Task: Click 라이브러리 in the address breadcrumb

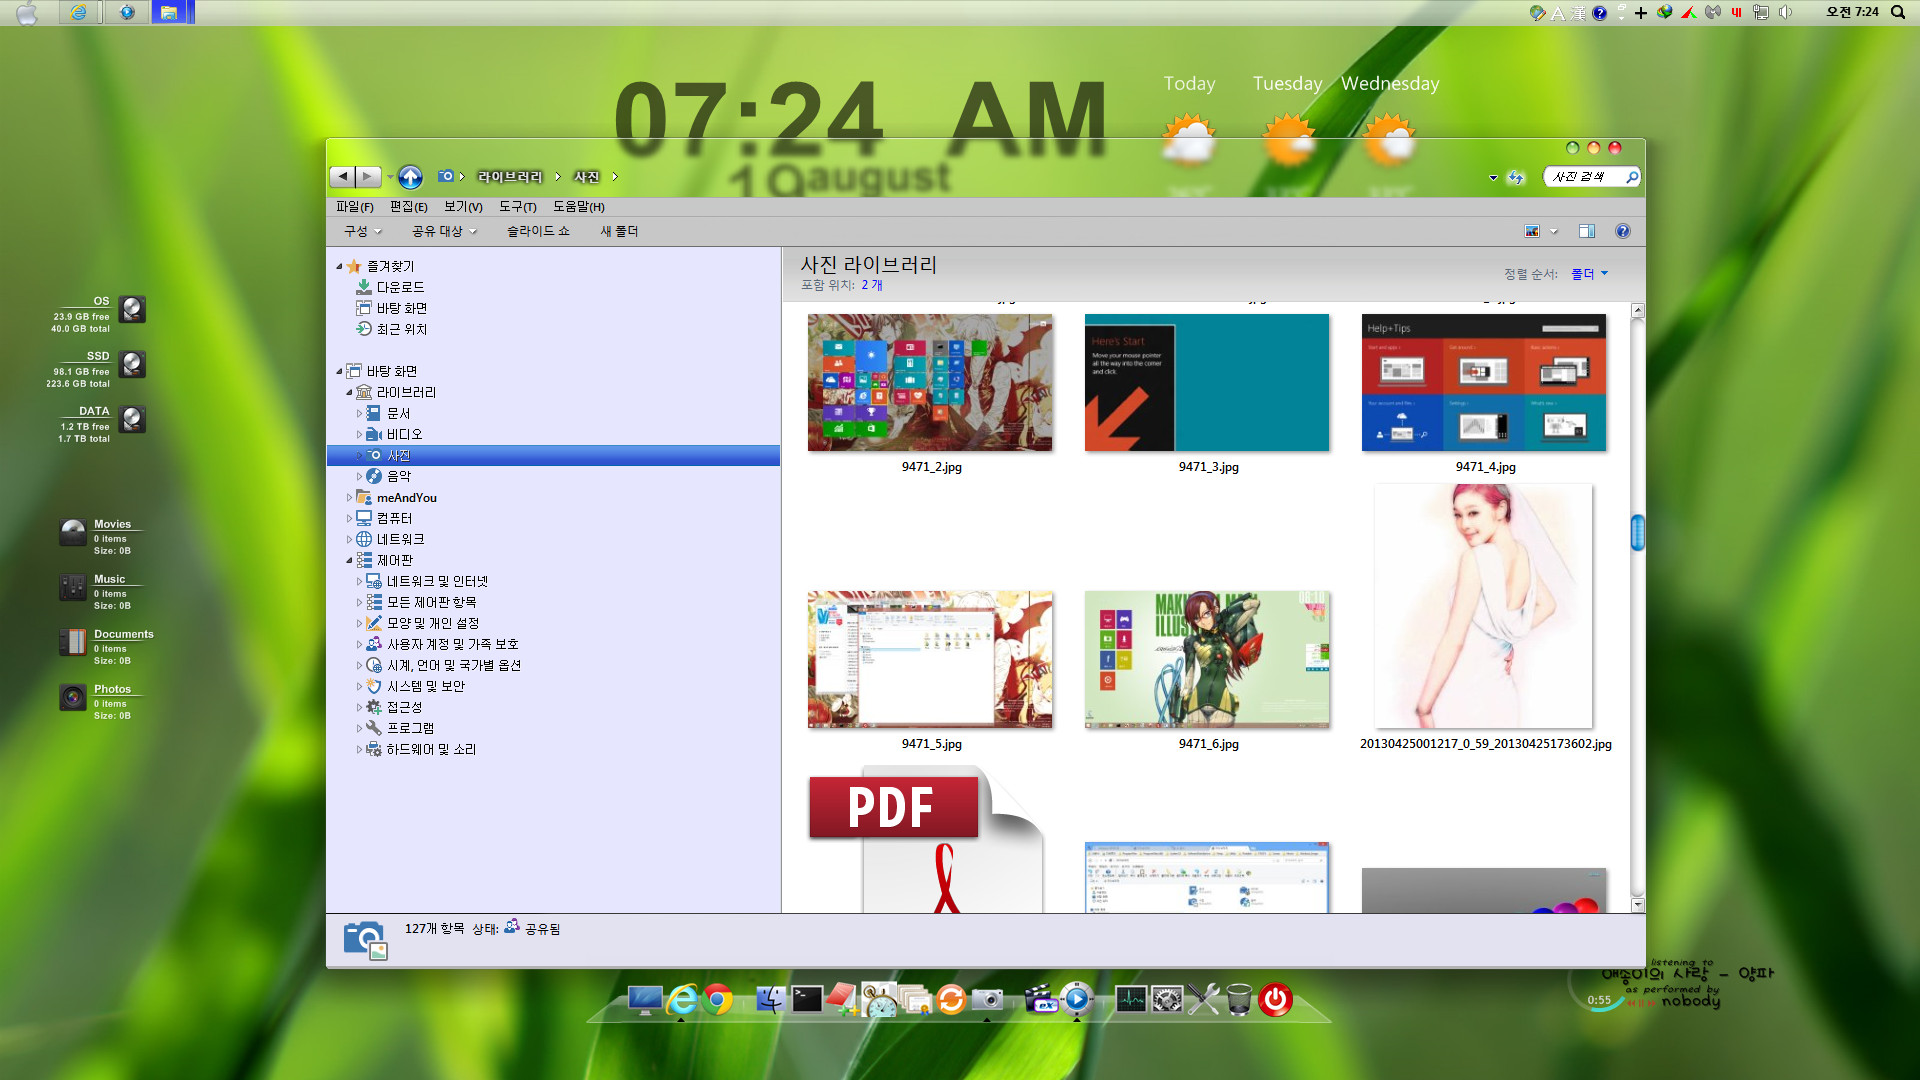Action: [x=510, y=177]
